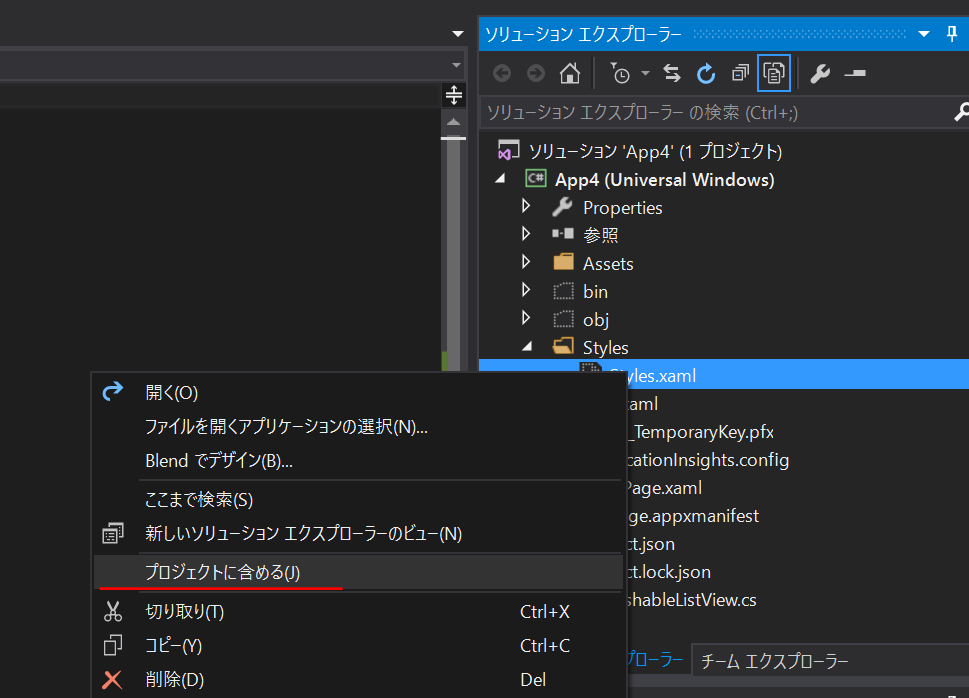Screen dimensions: 969x698
Task: Choose コピー(Y) copy entry
Action: click(358, 645)
